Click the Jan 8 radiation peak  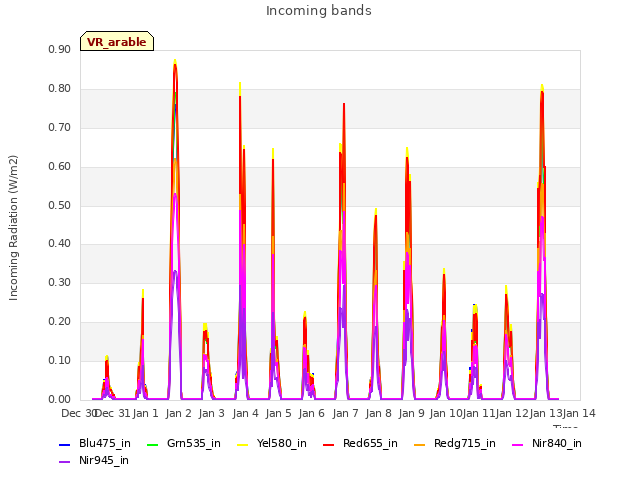coord(376,211)
